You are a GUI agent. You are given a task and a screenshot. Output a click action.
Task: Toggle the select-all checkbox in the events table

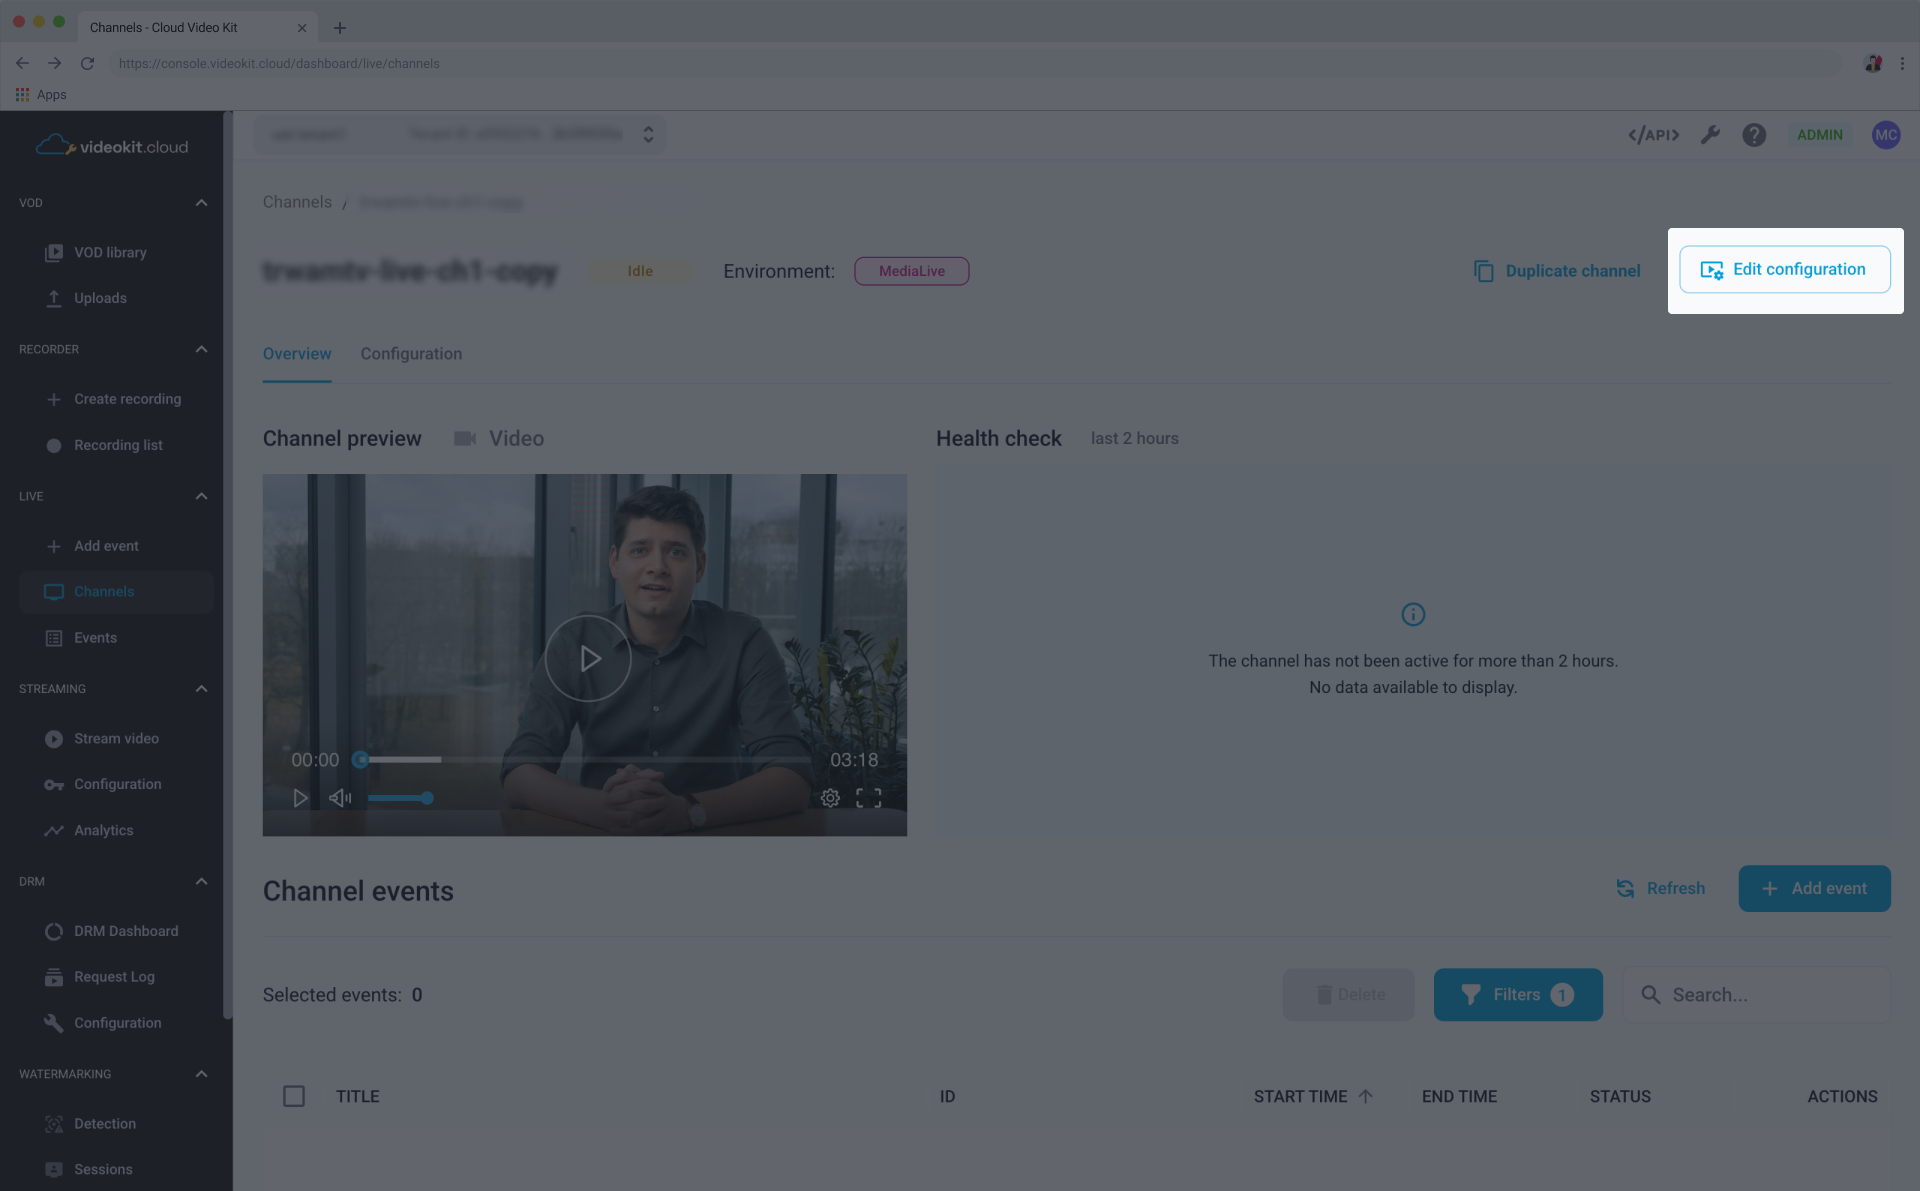[294, 1096]
